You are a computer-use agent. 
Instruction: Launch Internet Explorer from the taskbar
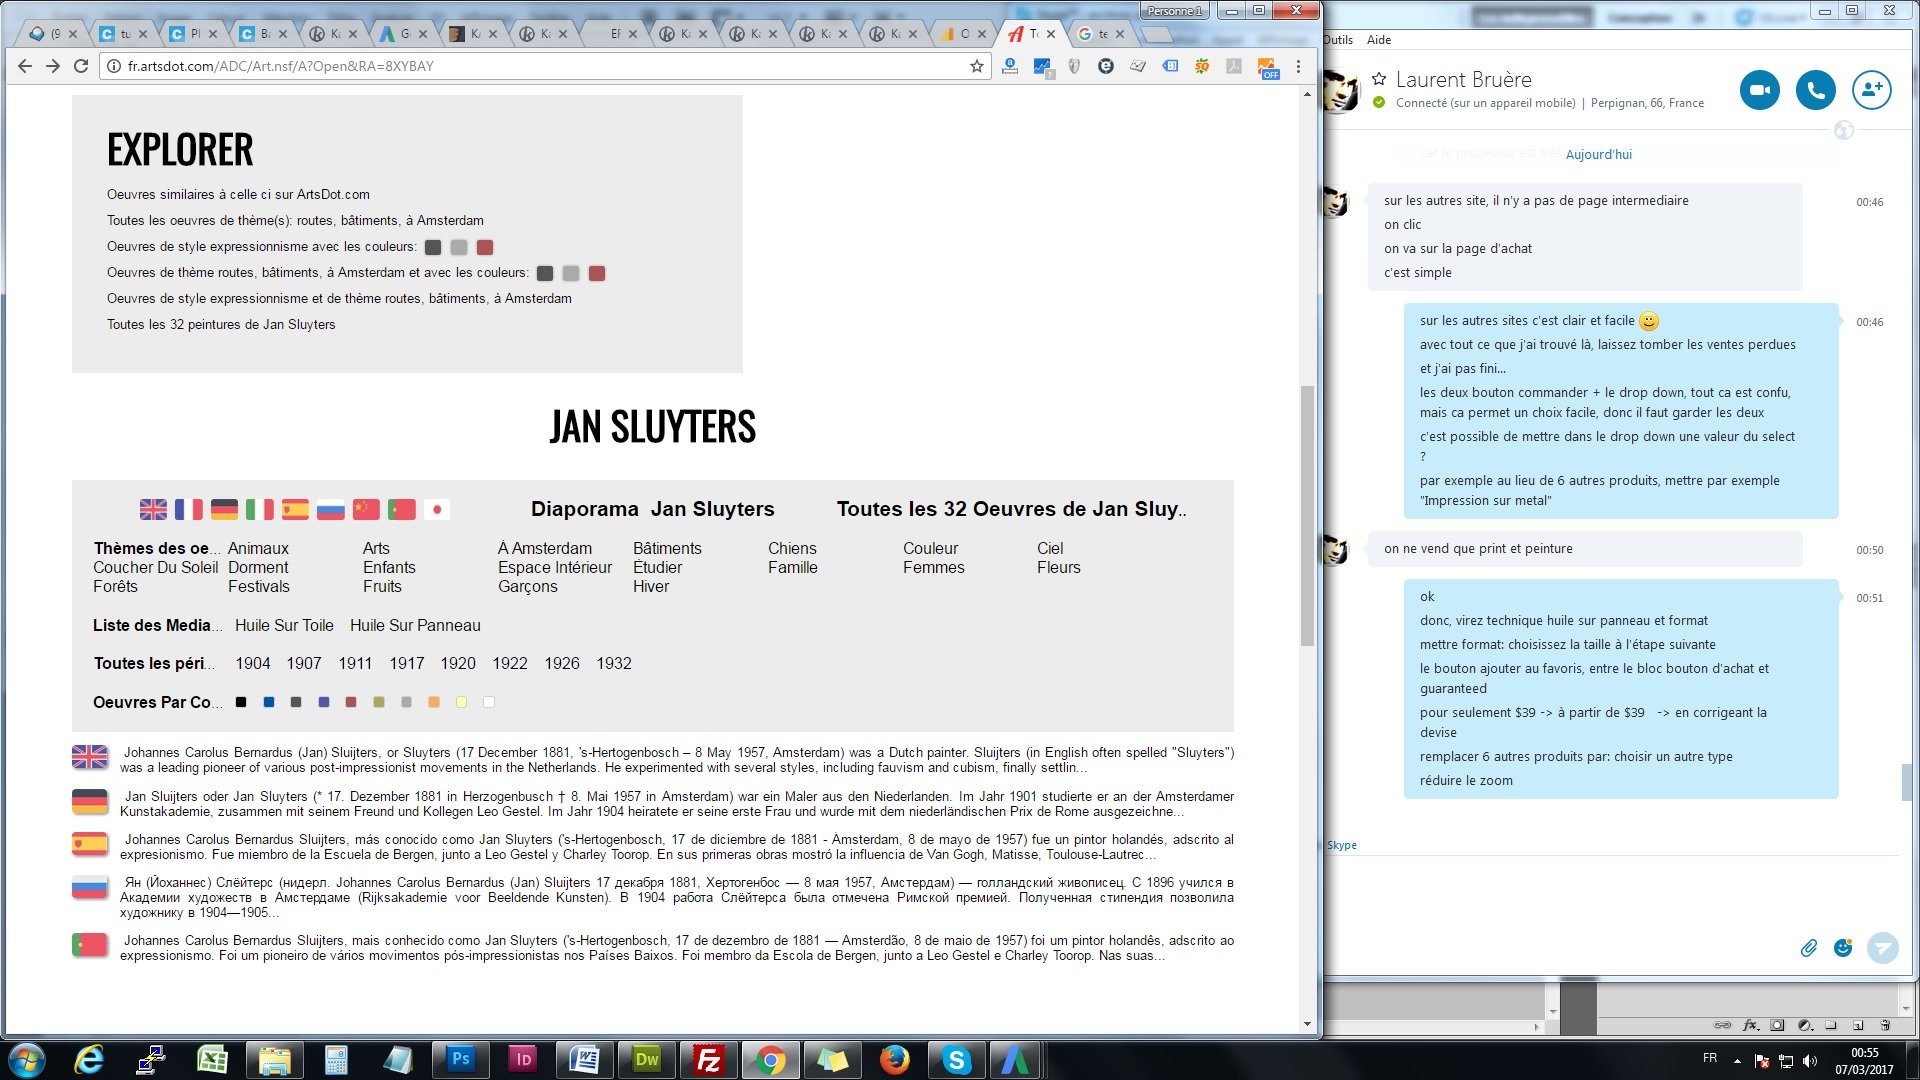tap(89, 1060)
